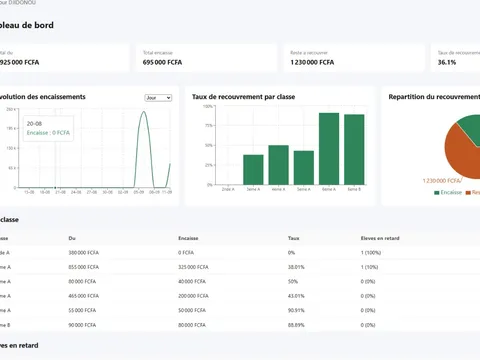Click the 55 000 FCFA cell
This screenshot has width=480, height=360.
coord(82,310)
